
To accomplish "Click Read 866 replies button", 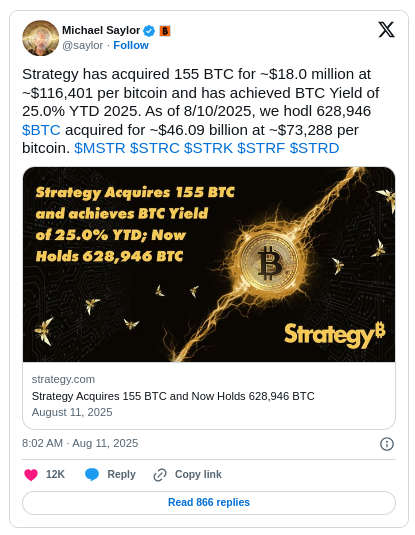I will (x=209, y=503).
